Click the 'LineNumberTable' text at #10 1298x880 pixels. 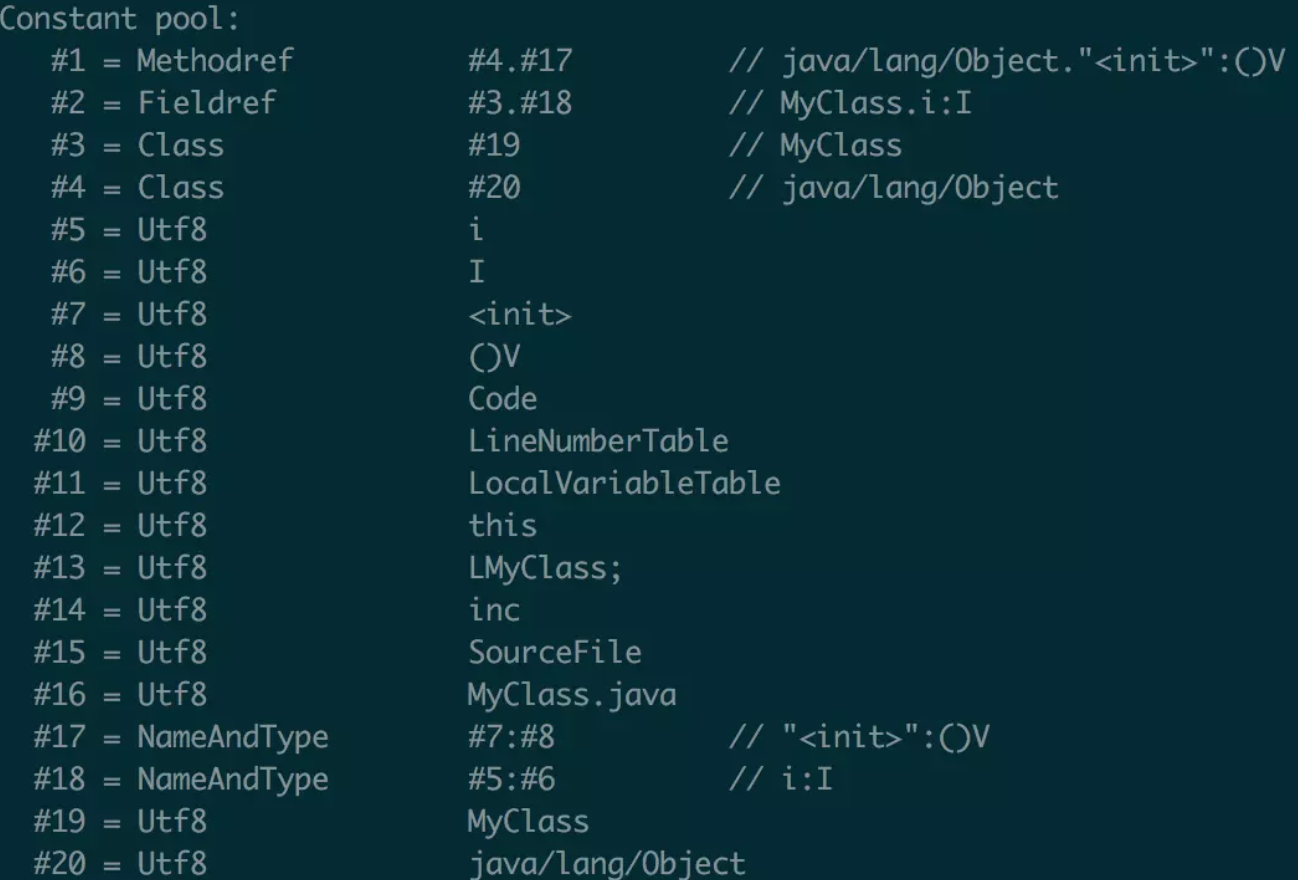(x=598, y=441)
